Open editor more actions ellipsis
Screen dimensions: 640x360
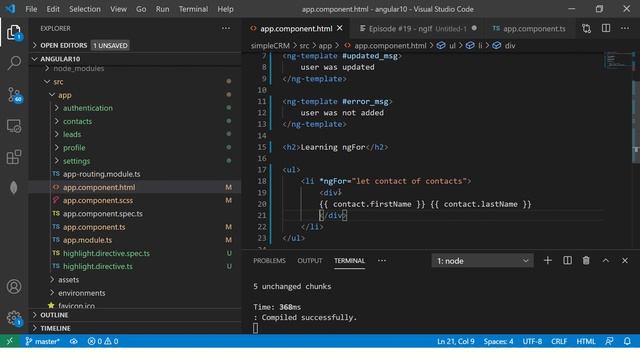(625, 28)
